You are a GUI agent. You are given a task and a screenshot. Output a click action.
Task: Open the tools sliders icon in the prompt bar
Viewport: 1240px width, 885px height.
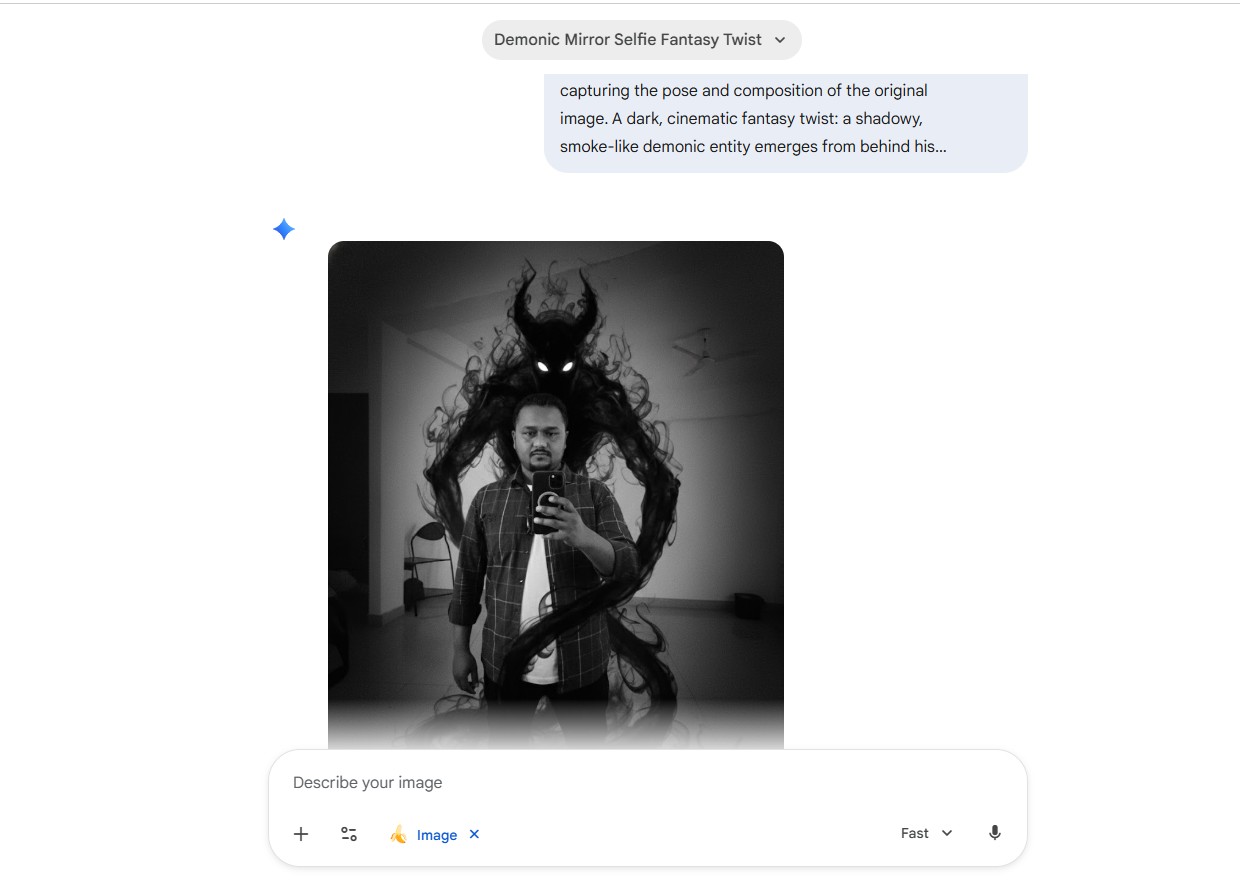[349, 834]
